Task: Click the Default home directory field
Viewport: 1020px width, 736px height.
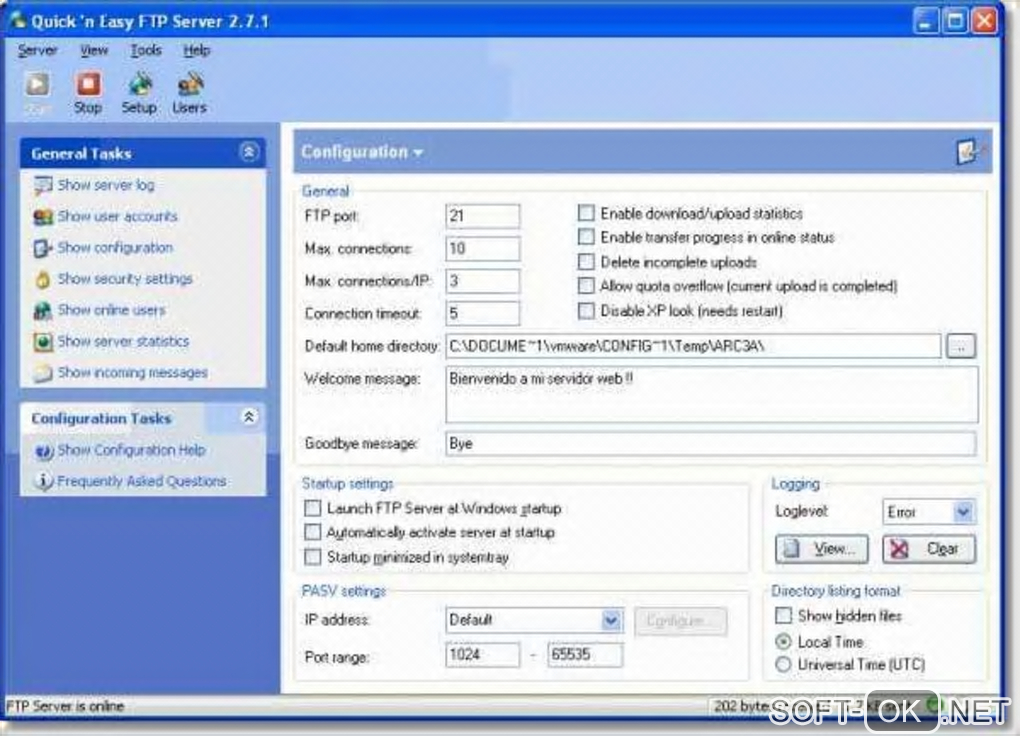Action: tap(693, 346)
